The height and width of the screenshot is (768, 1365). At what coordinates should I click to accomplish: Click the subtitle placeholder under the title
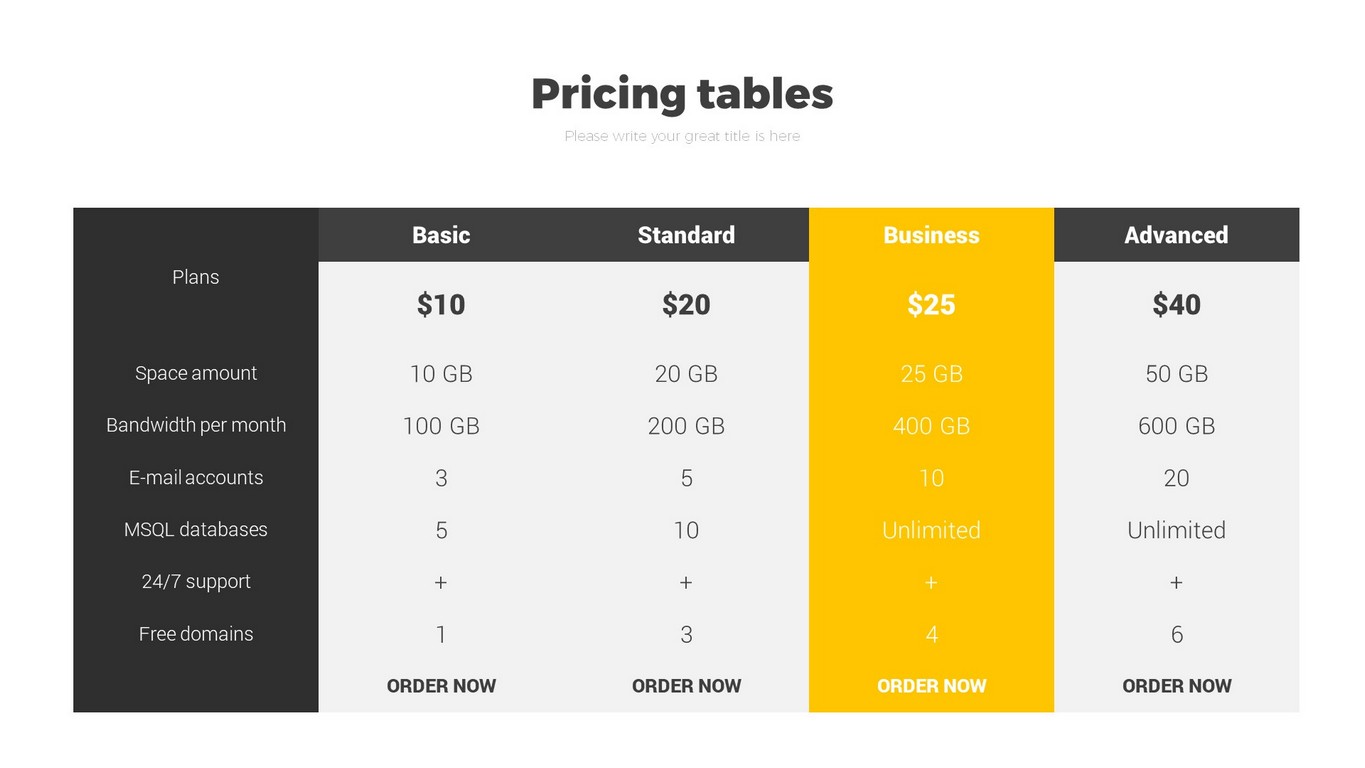tap(682, 136)
